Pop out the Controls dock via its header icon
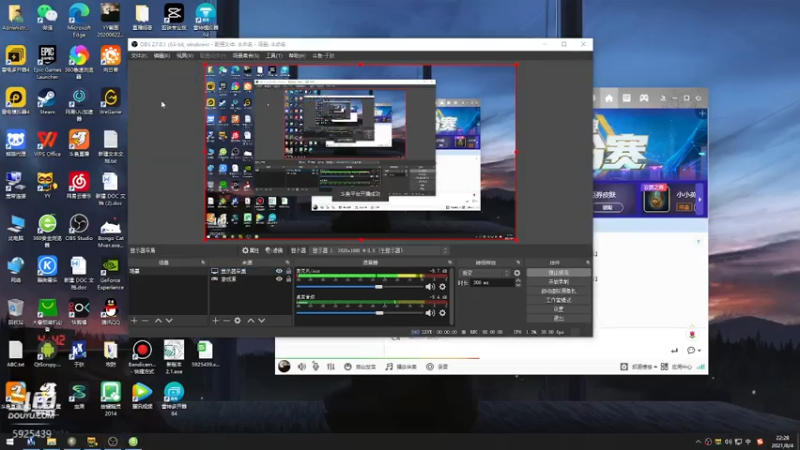800x450 pixels. point(588,262)
